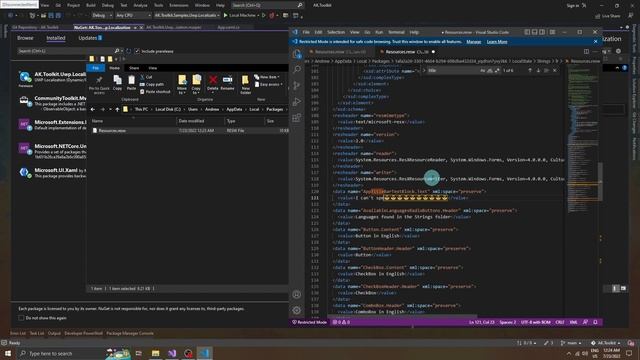Go to next match in VS Code find
Screen dimensions: 640x360
(538, 71)
